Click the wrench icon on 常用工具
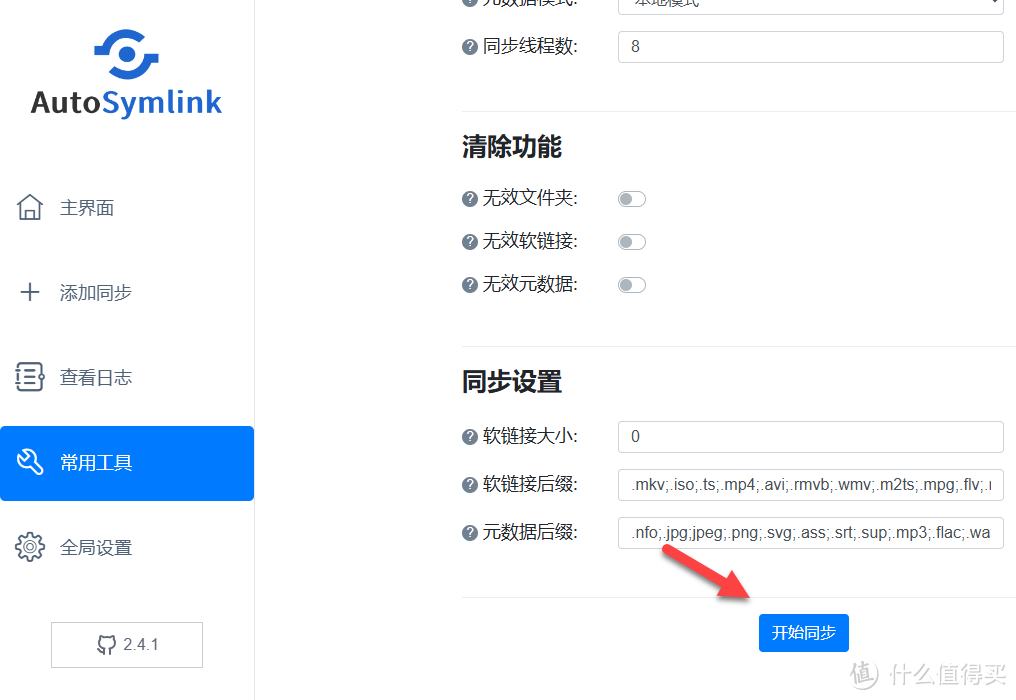Image resolution: width=1016 pixels, height=700 pixels. click(x=31, y=462)
